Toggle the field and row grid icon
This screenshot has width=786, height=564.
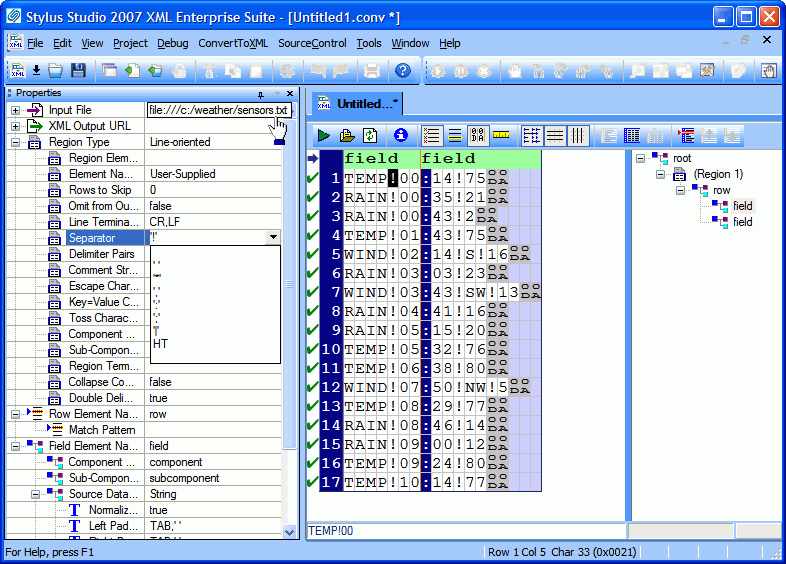pos(531,135)
